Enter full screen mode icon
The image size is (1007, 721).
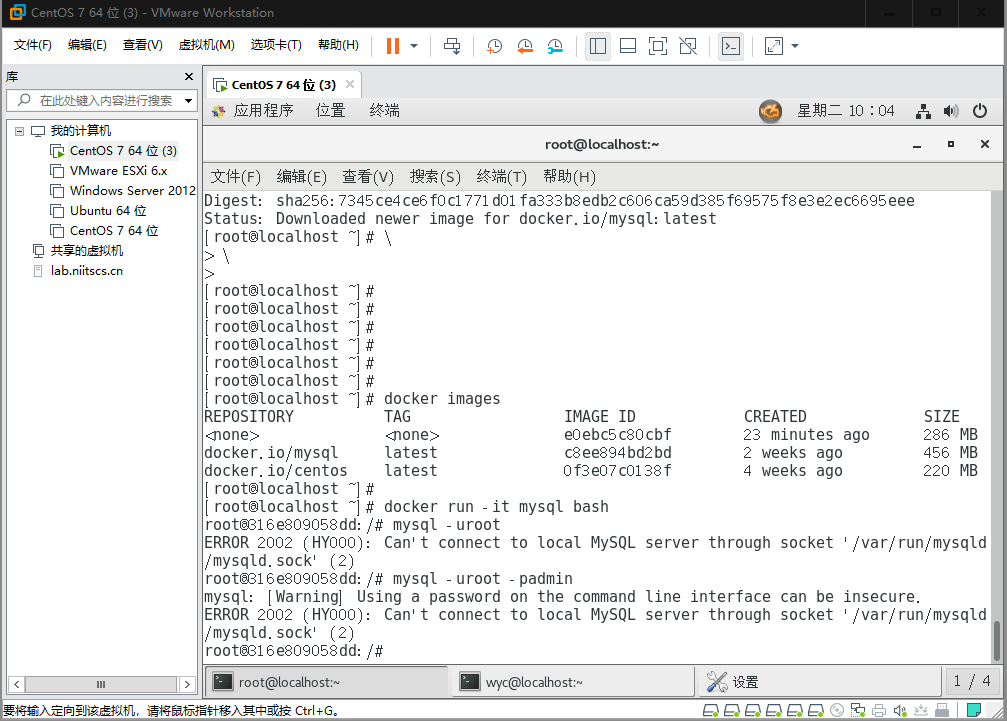[x=658, y=46]
